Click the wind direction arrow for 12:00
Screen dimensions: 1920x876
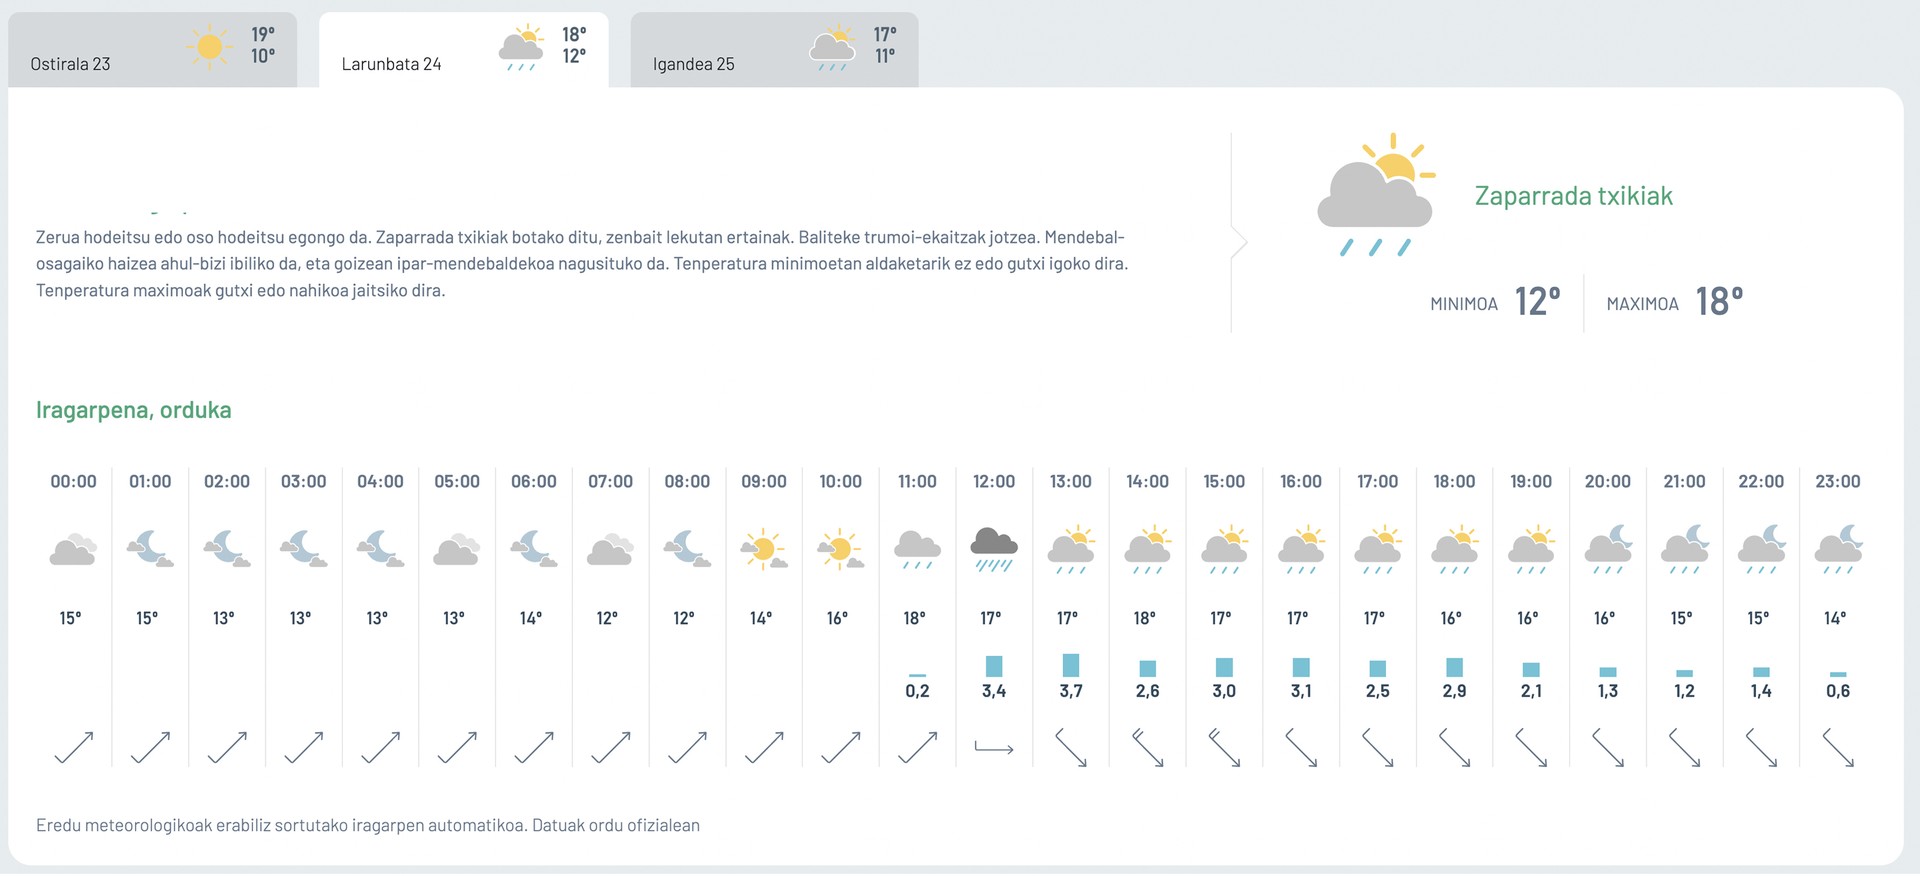coord(994,747)
